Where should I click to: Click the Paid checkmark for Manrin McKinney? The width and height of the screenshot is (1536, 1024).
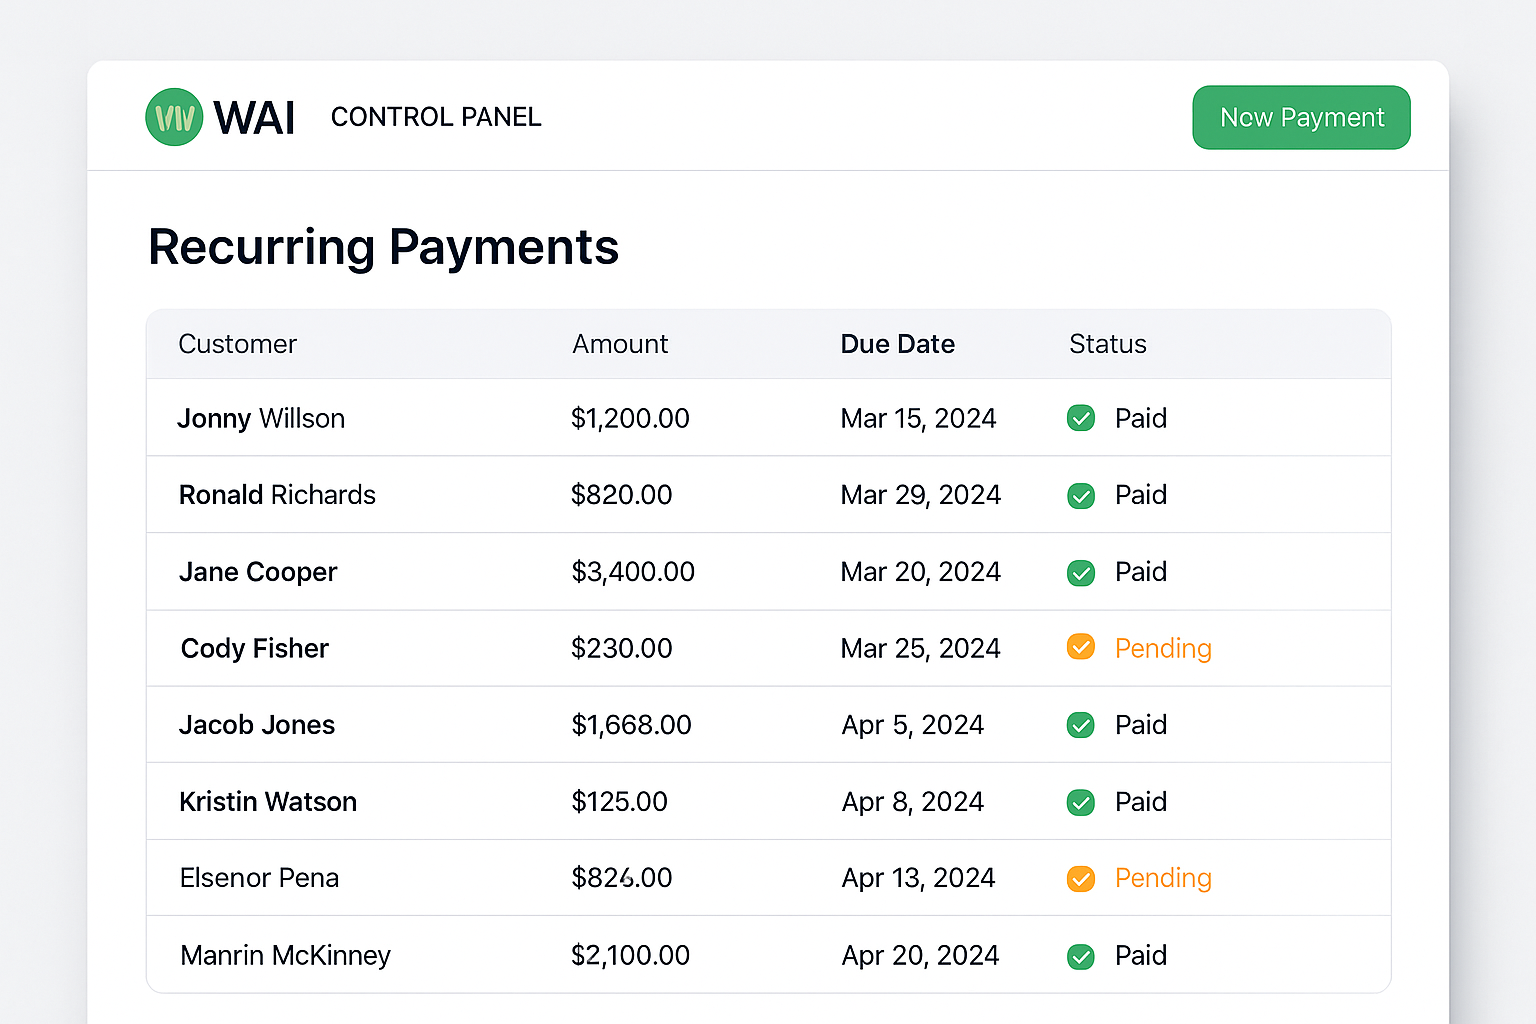tap(1081, 956)
